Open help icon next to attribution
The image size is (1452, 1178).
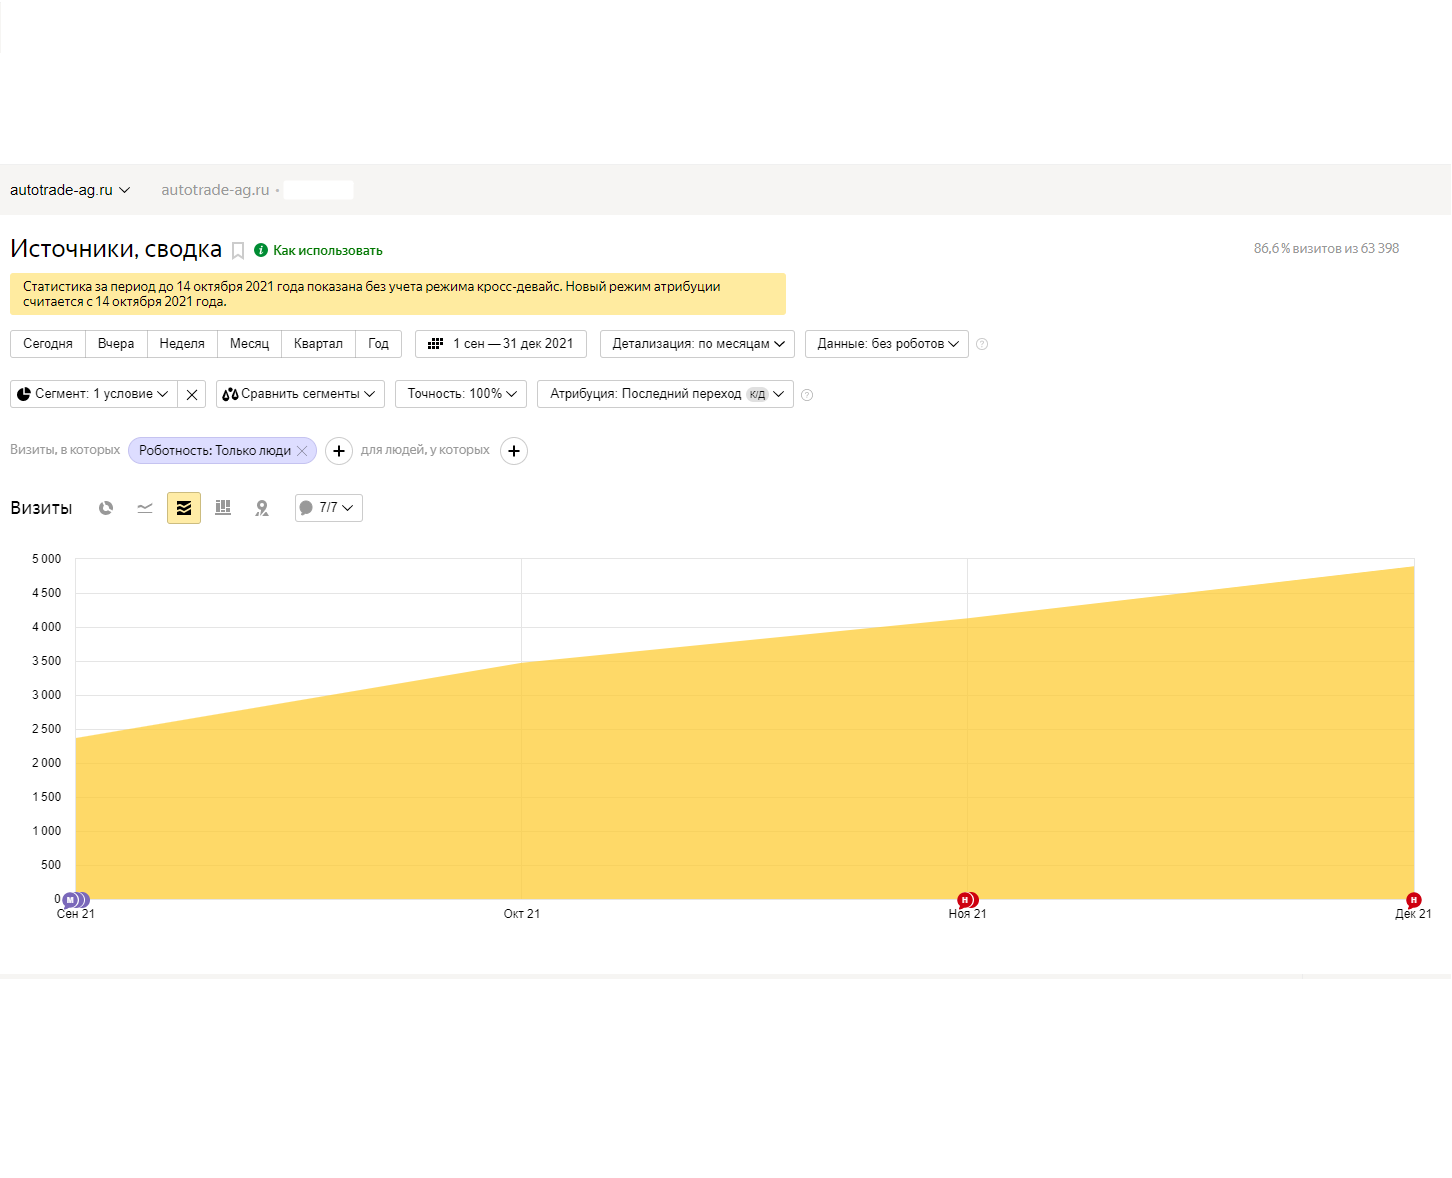click(807, 395)
